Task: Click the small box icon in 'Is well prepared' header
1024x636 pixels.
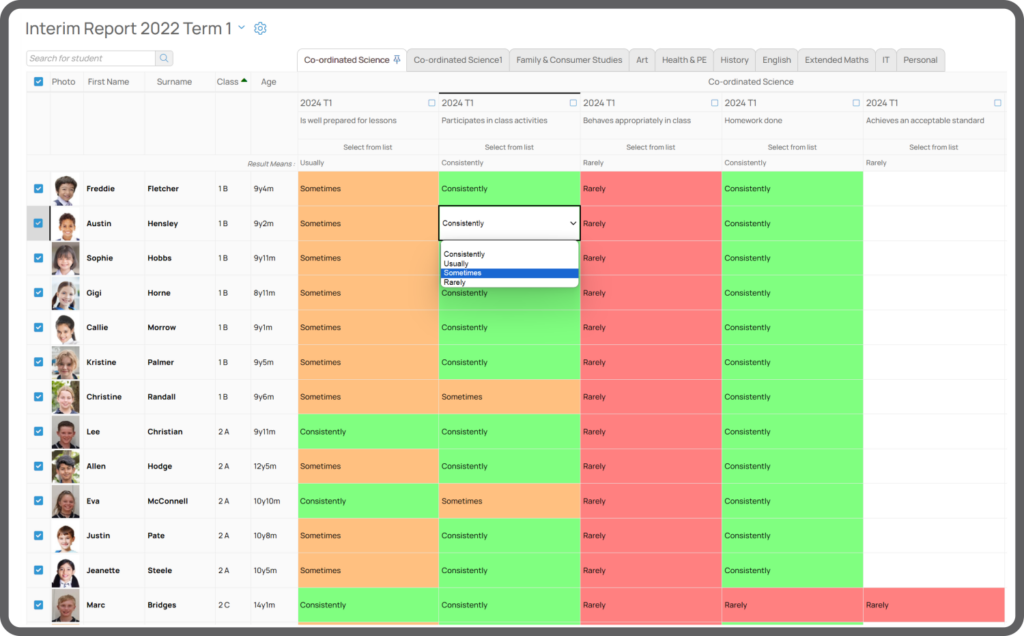Action: click(x=432, y=103)
